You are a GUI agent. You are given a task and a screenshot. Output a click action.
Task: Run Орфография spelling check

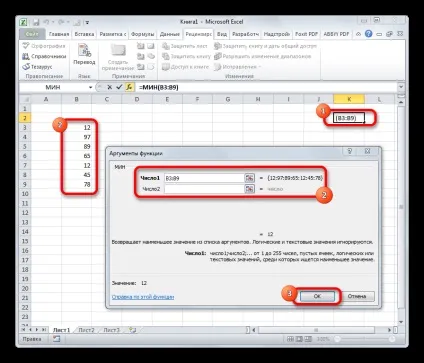click(x=44, y=46)
